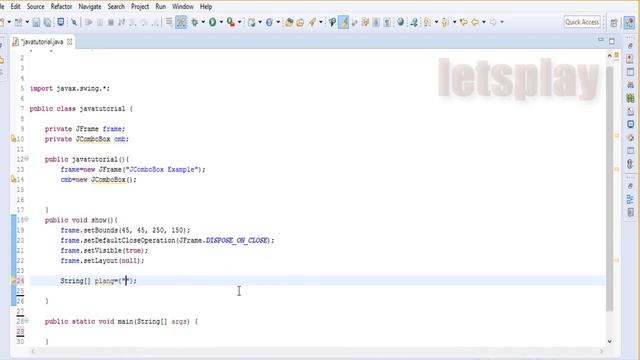Image resolution: width=640 pixels, height=360 pixels.
Task: Close the javatutorial.java tab
Action: 69,42
